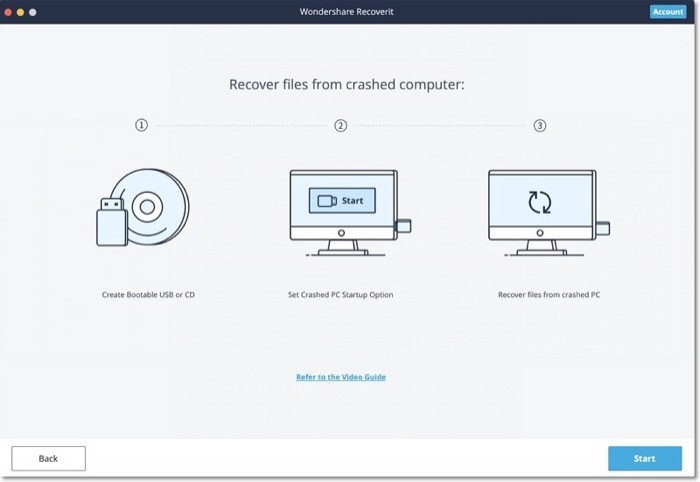Viewport: 700px width, 482px height.
Task: Click the Recover files from crashed computer heading
Action: [347, 85]
